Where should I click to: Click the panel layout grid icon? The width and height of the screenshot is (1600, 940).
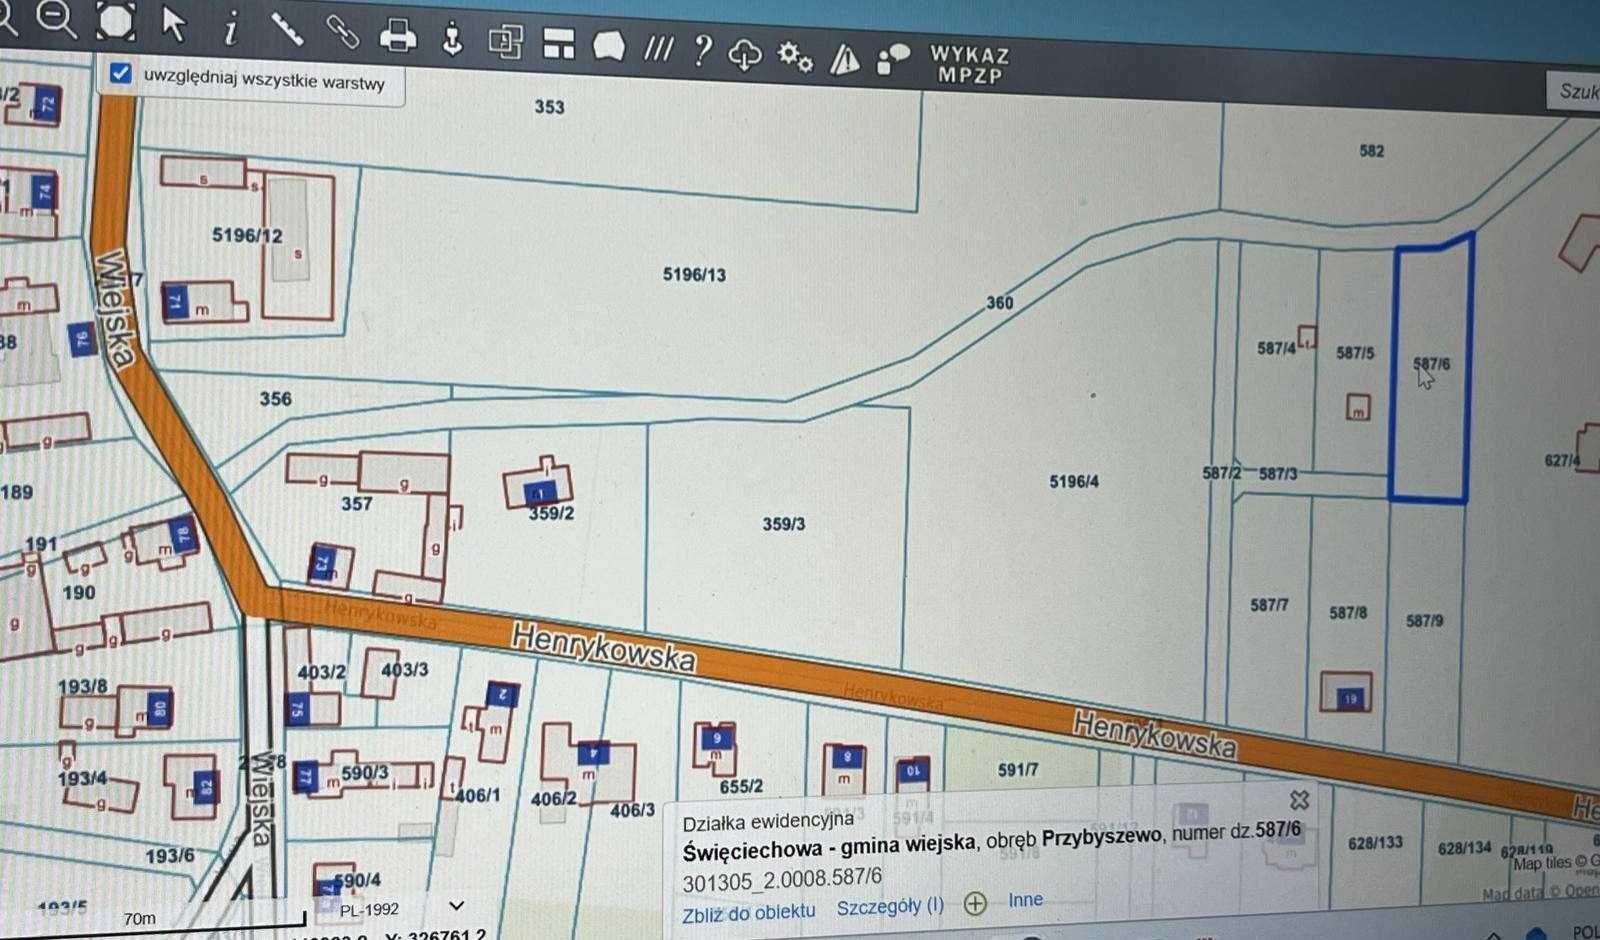559,43
